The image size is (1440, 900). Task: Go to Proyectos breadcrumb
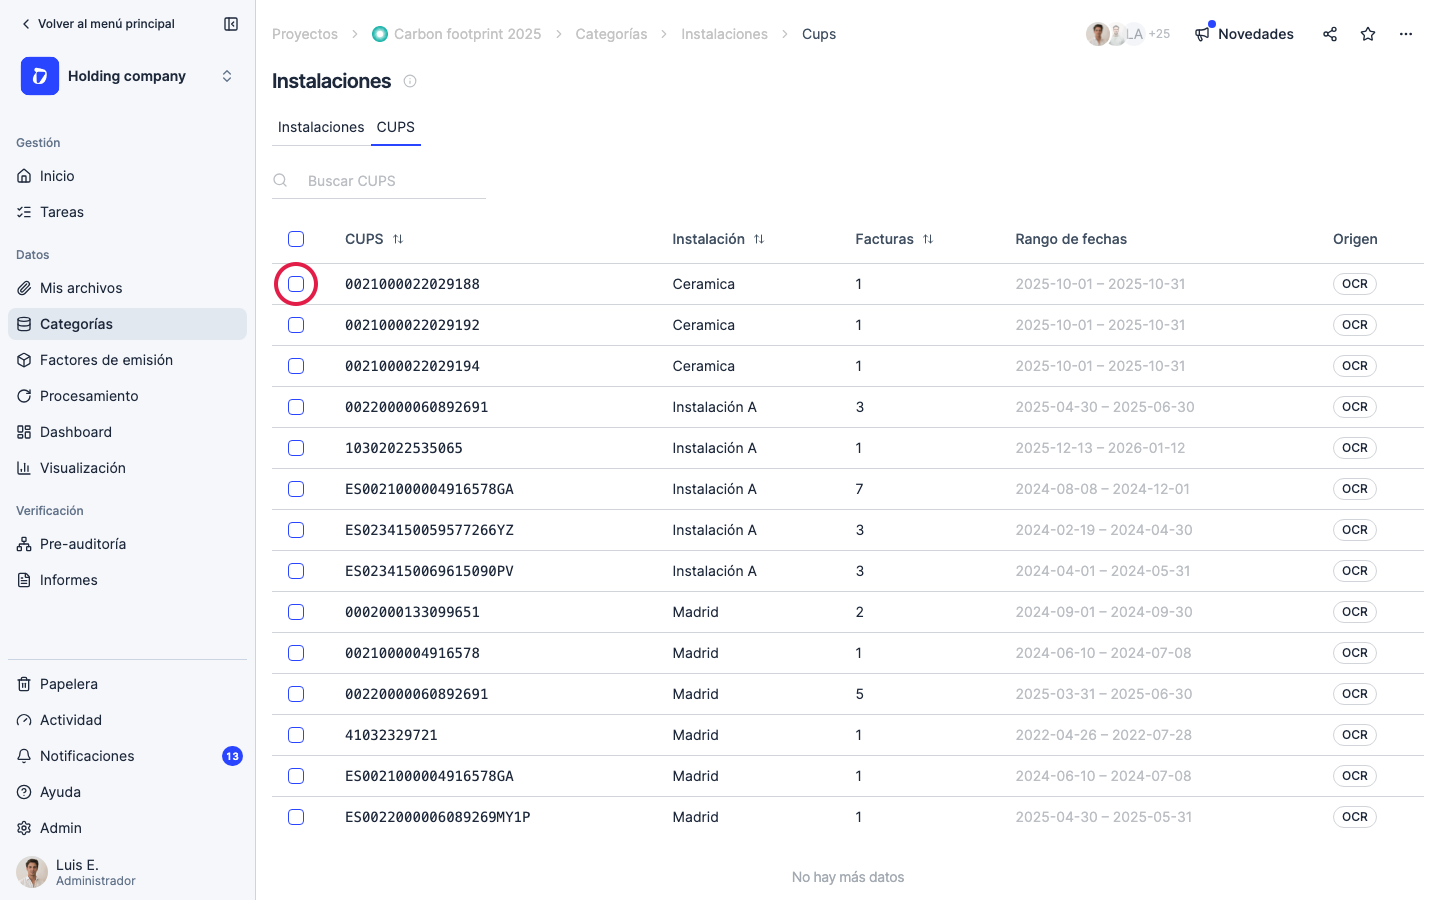[x=305, y=34]
